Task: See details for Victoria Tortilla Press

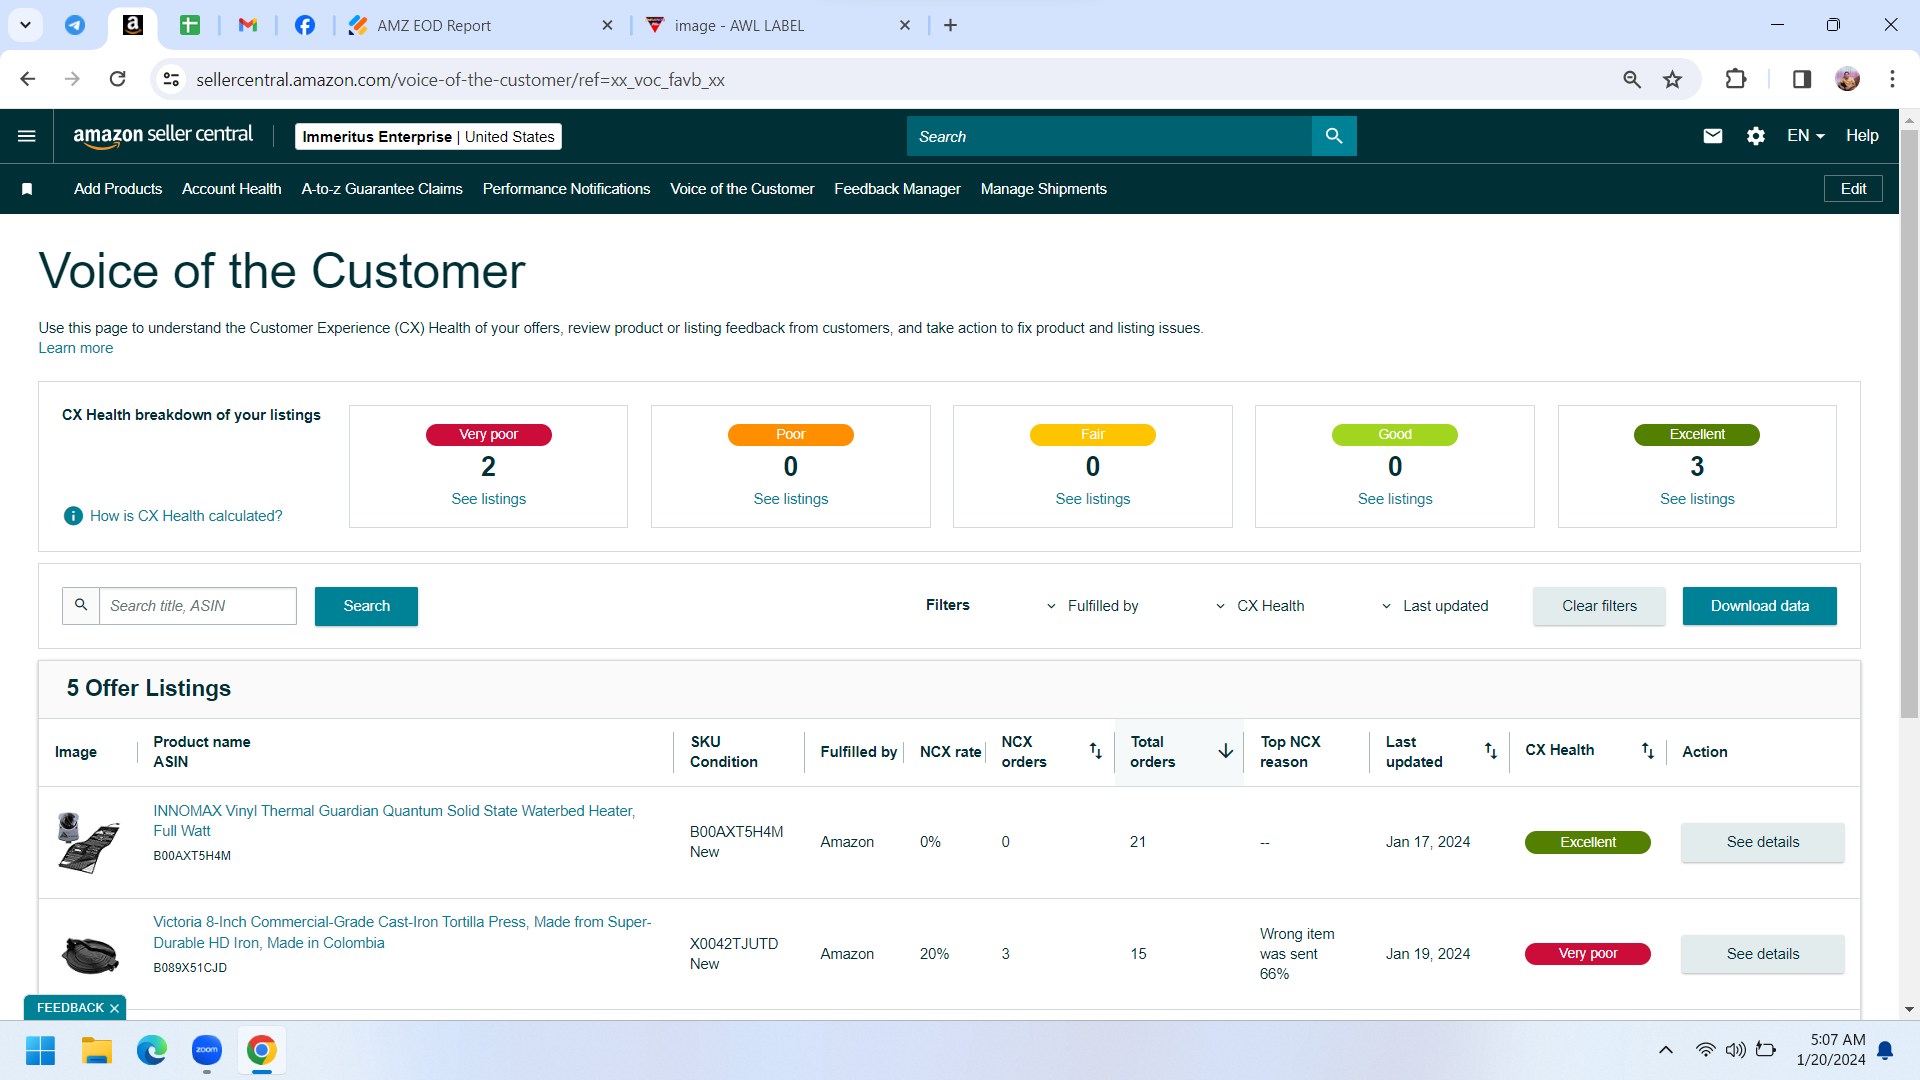Action: 1762,954
